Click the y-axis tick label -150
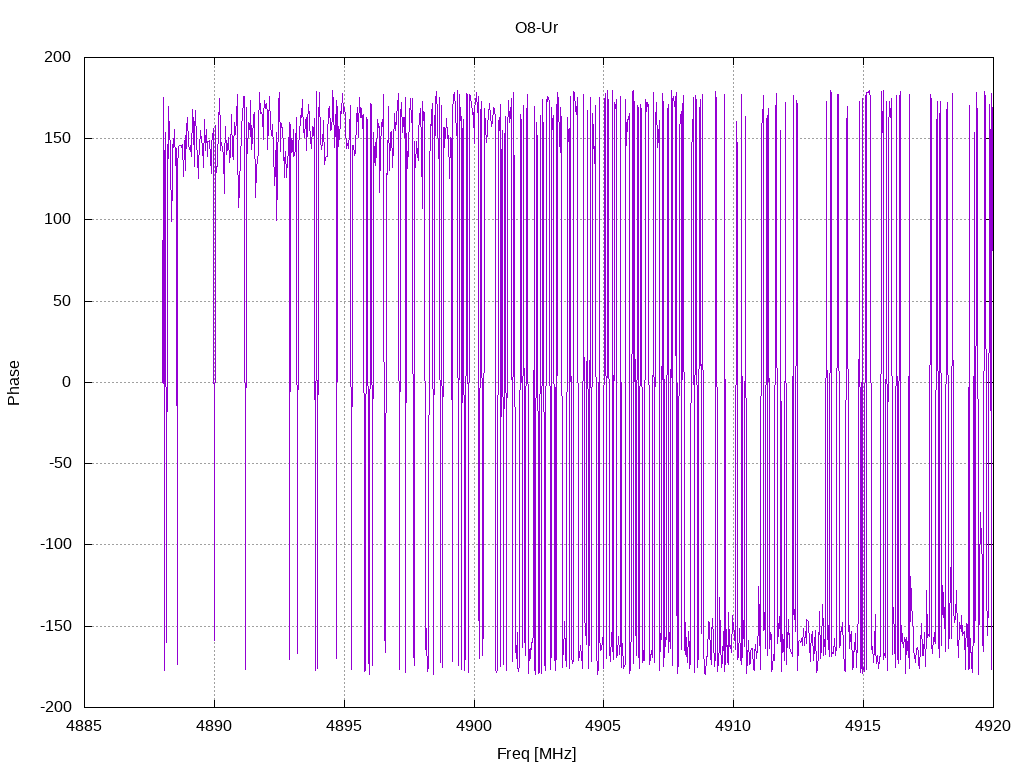This screenshot has height=768, width=1024. click(x=56, y=626)
